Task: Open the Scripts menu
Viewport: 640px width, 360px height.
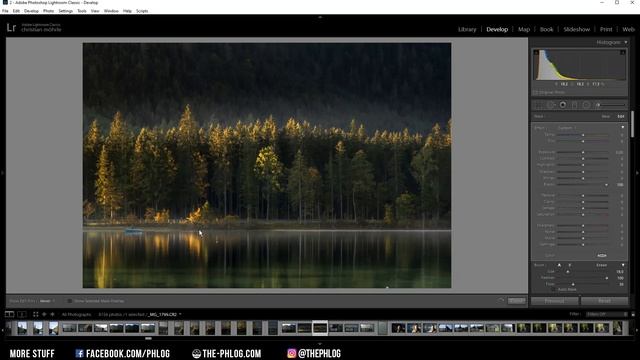Action: point(142,11)
